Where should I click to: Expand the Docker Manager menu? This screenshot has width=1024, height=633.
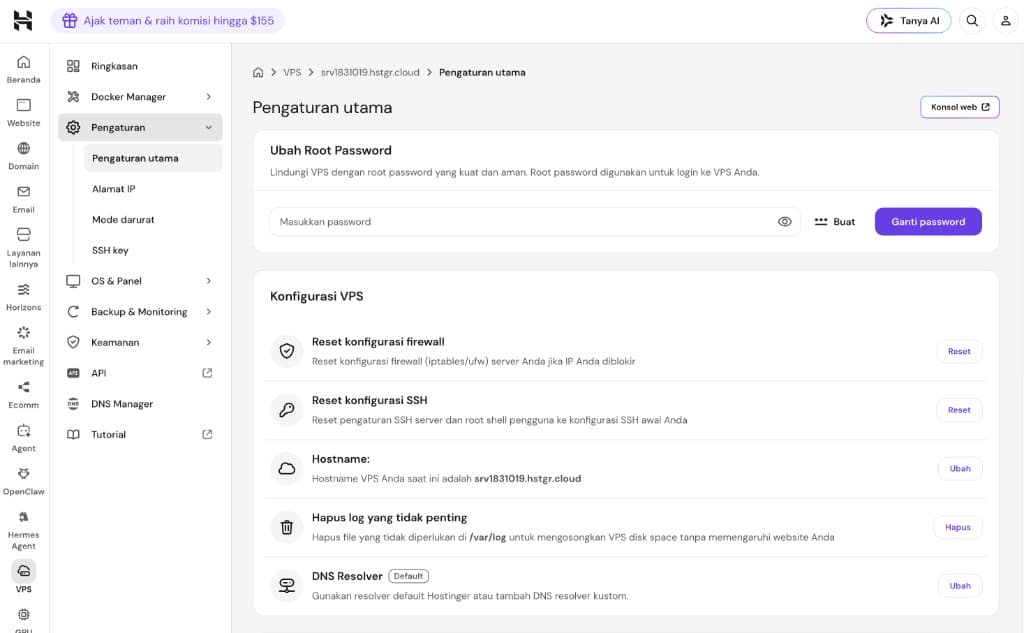pyautogui.click(x=140, y=97)
